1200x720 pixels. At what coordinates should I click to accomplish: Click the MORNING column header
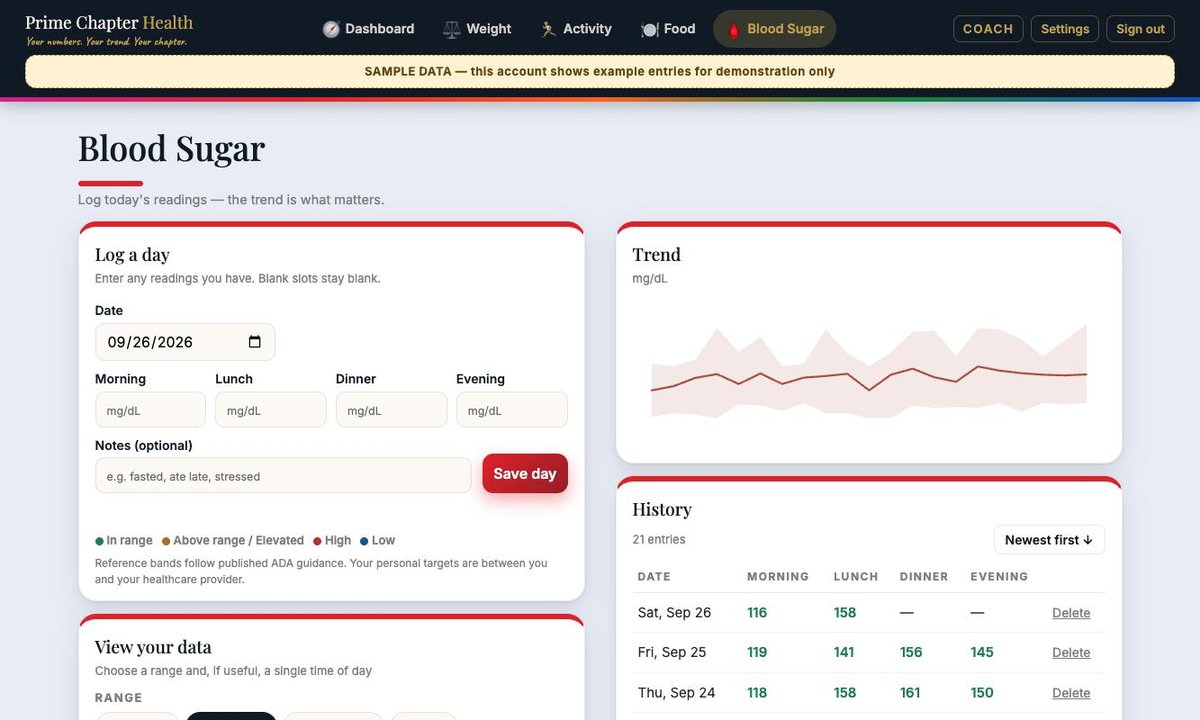(778, 577)
